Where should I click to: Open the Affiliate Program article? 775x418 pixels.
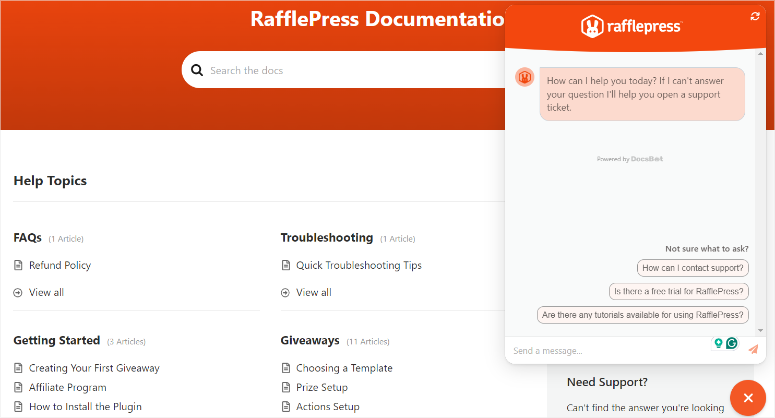pyautogui.click(x=67, y=387)
